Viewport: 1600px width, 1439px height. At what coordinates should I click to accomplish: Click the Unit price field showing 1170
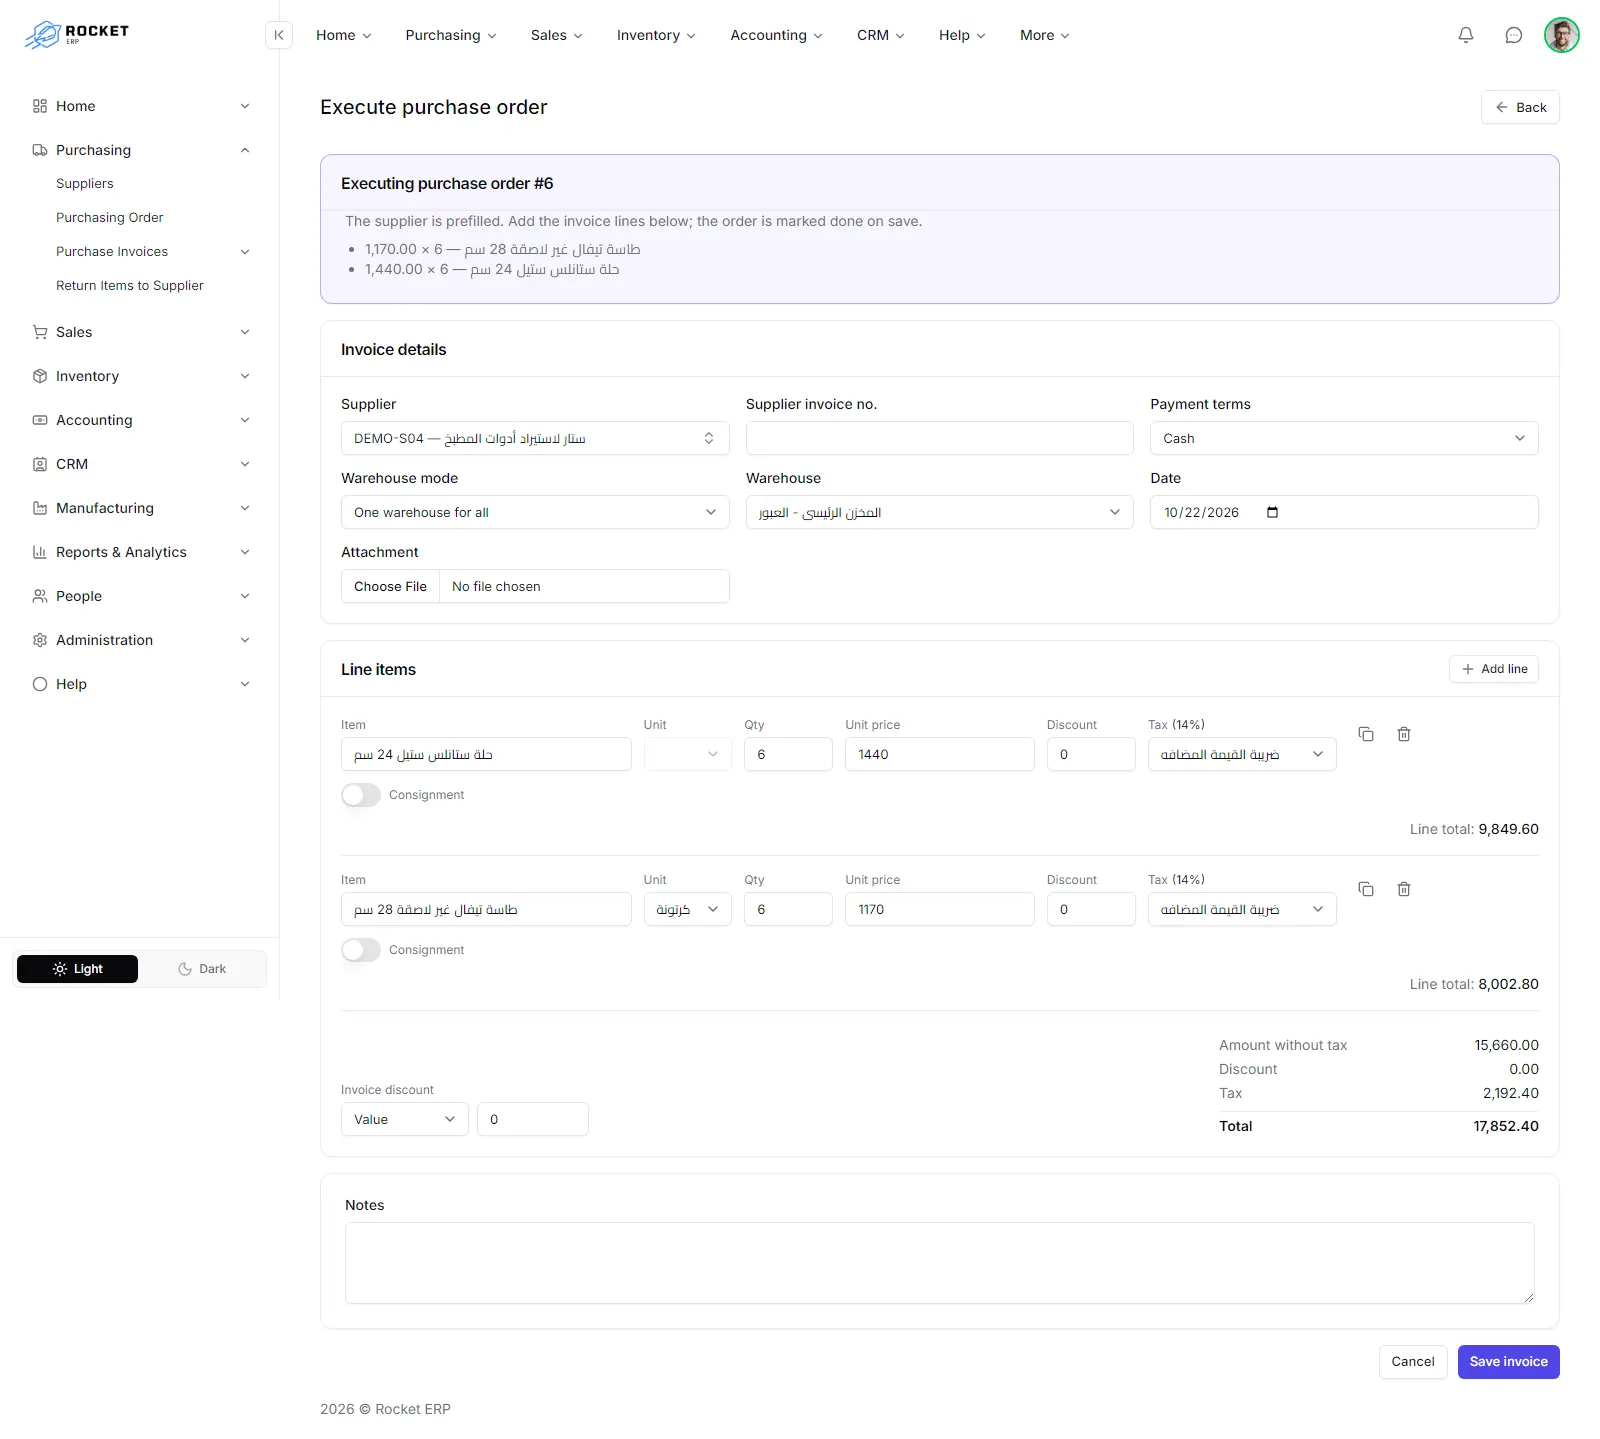point(939,909)
